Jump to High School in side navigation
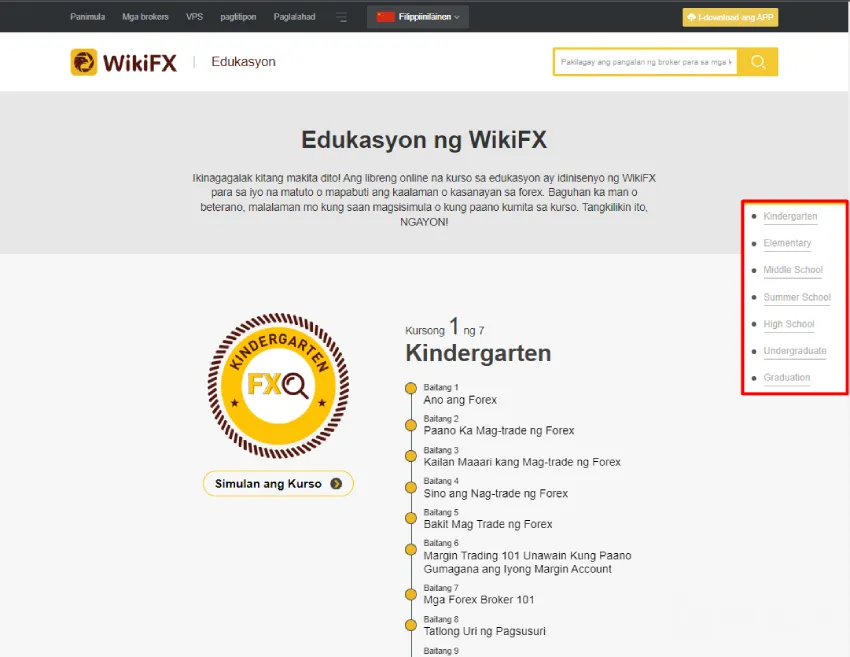The height and width of the screenshot is (657, 850). tap(789, 324)
